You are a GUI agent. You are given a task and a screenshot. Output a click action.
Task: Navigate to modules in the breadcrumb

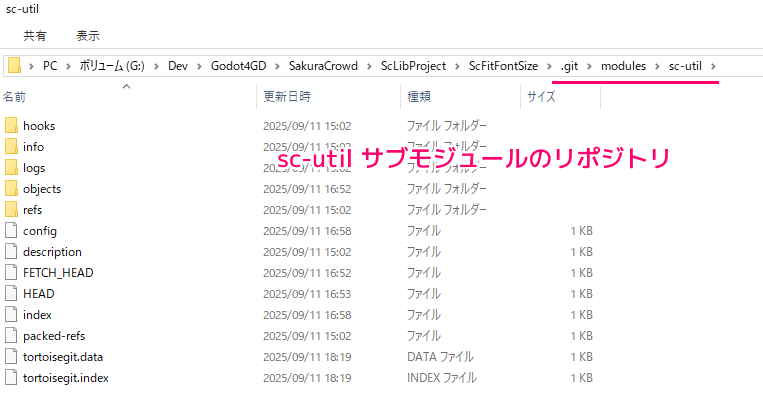[x=624, y=66]
